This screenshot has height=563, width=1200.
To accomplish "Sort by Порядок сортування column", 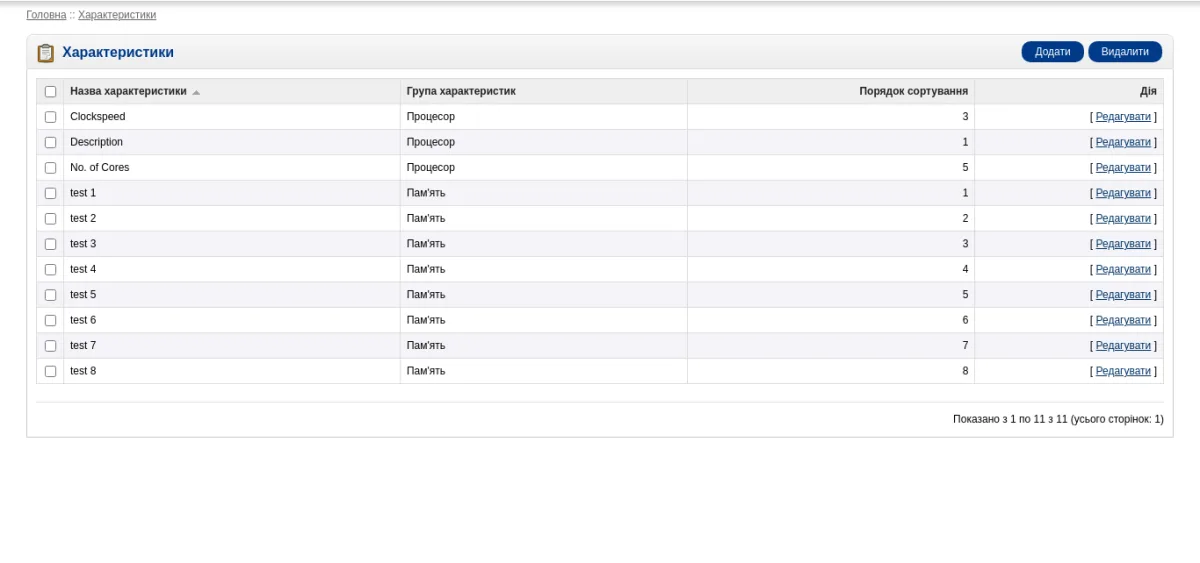I will pyautogui.click(x=913, y=91).
